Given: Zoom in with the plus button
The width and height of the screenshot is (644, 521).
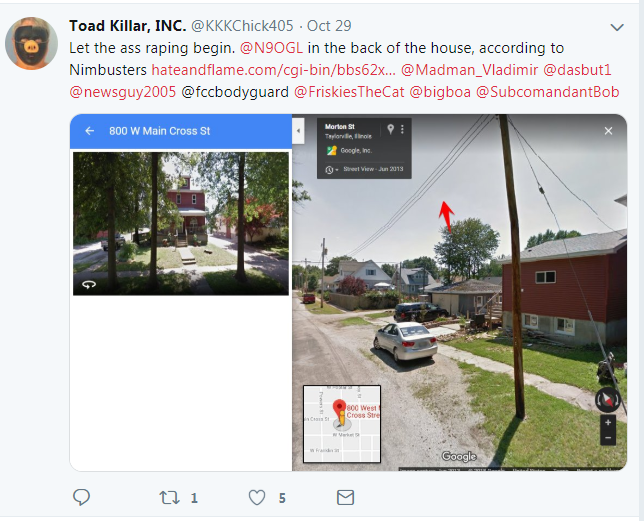Looking at the screenshot, I should [x=608, y=422].
